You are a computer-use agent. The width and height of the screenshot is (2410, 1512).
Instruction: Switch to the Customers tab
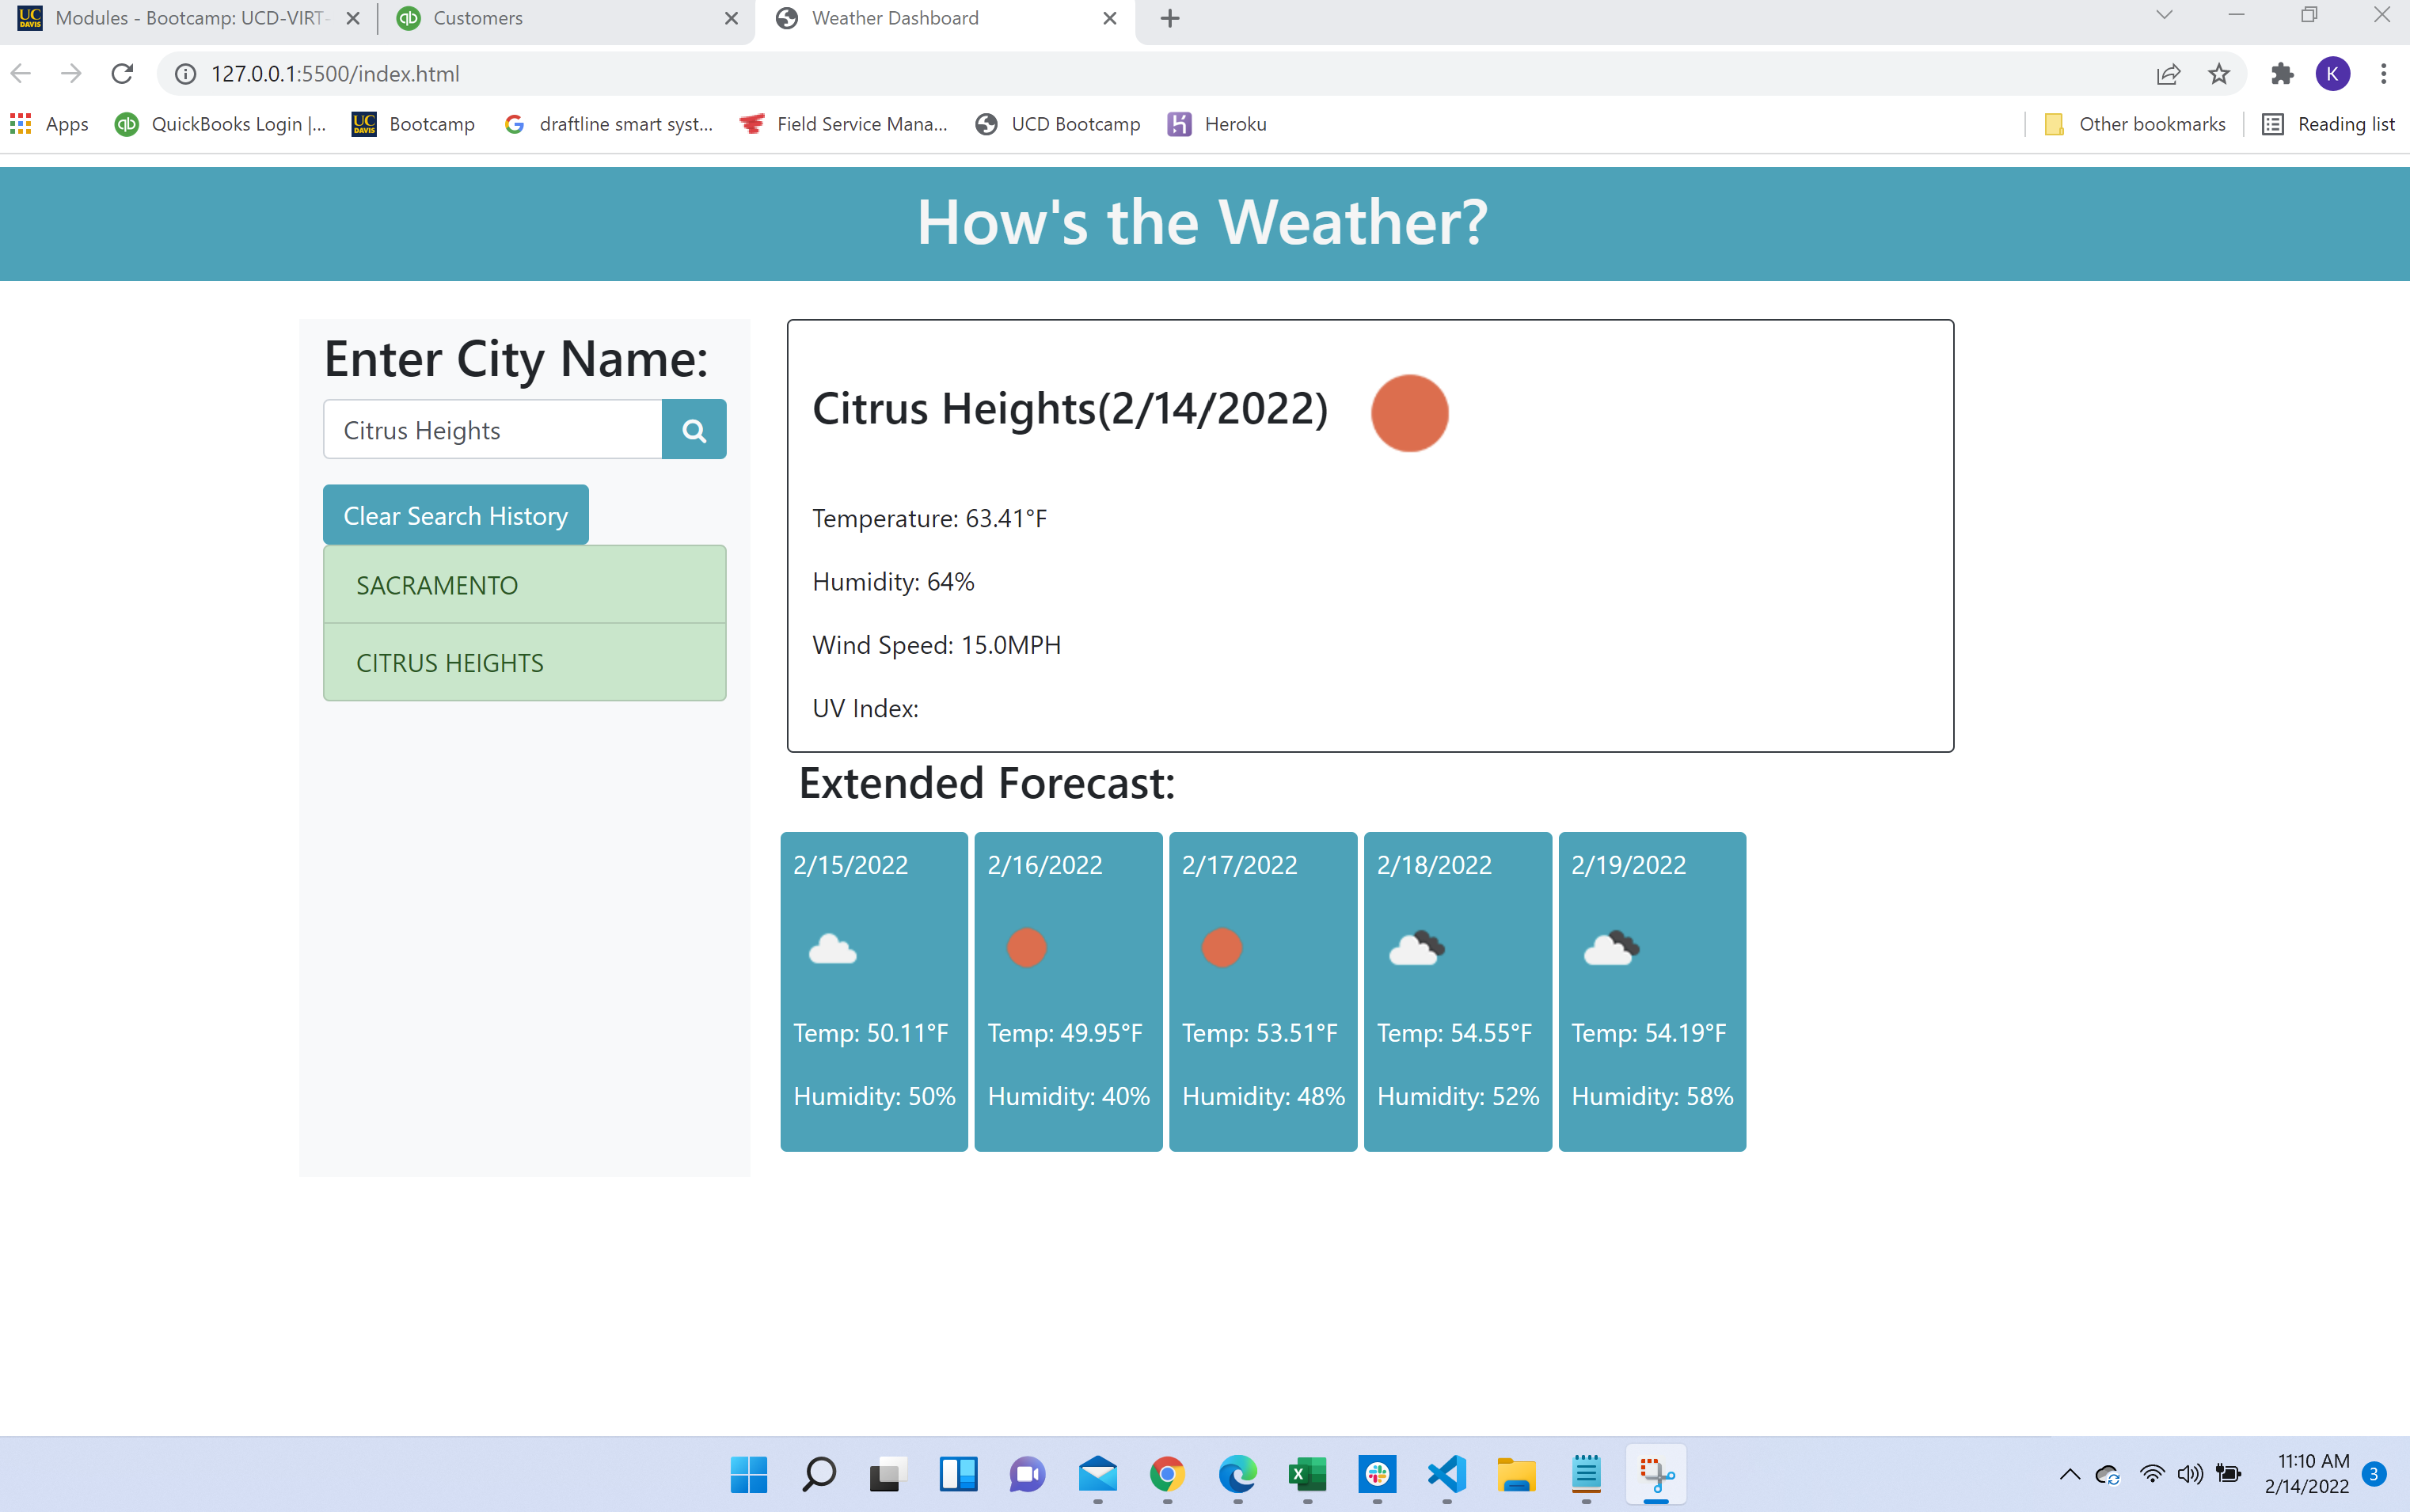(x=477, y=18)
